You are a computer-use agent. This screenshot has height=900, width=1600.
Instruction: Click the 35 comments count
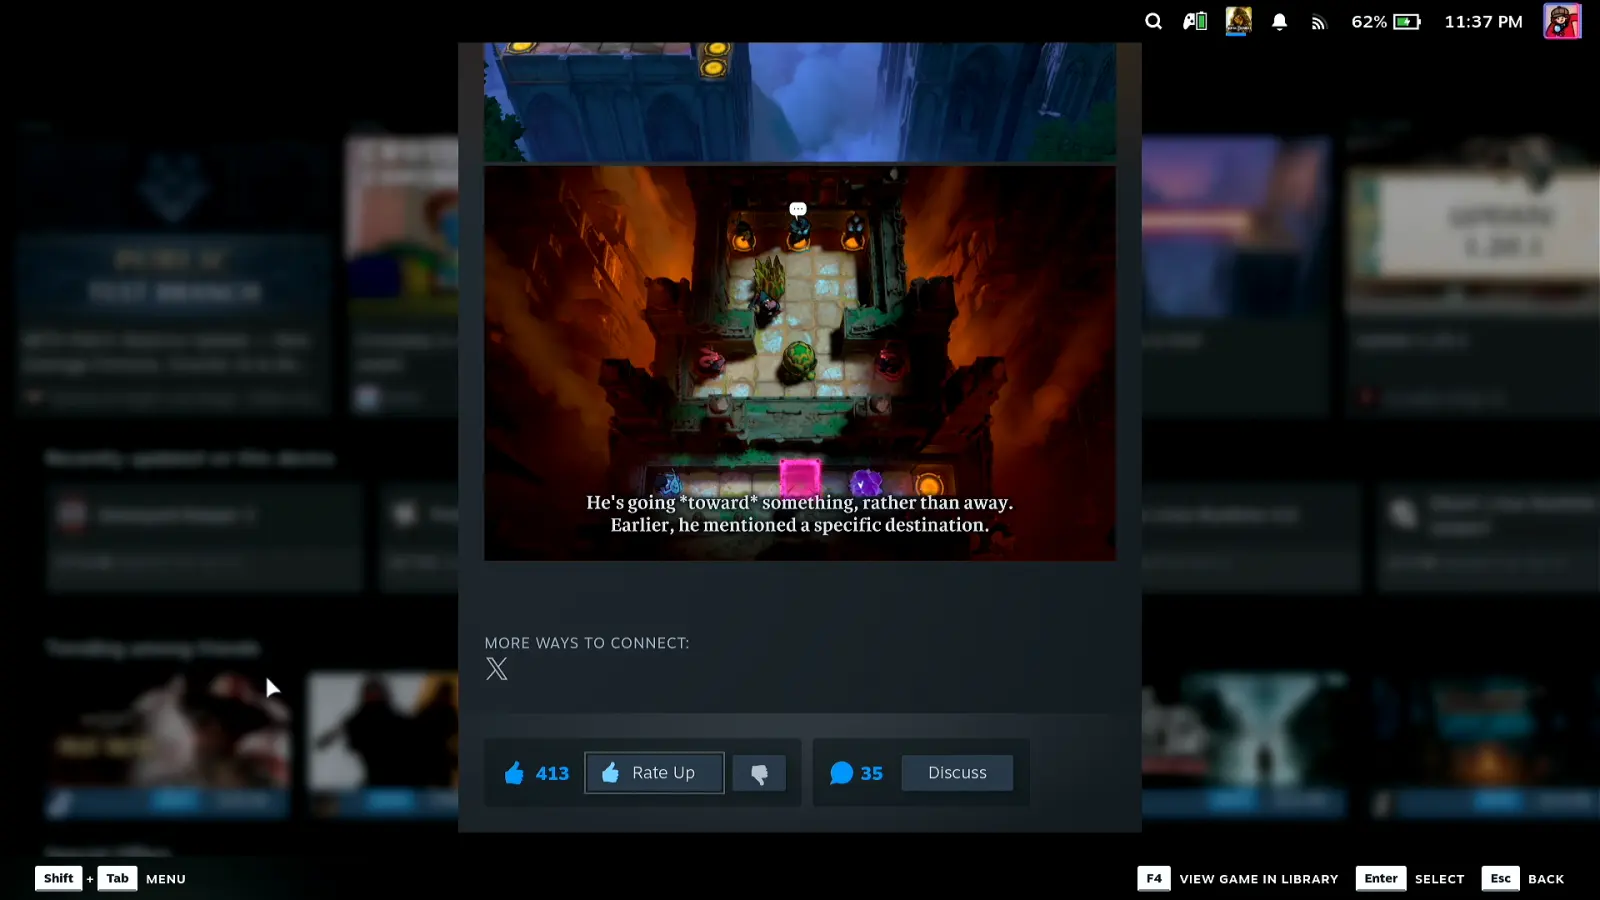click(872, 773)
